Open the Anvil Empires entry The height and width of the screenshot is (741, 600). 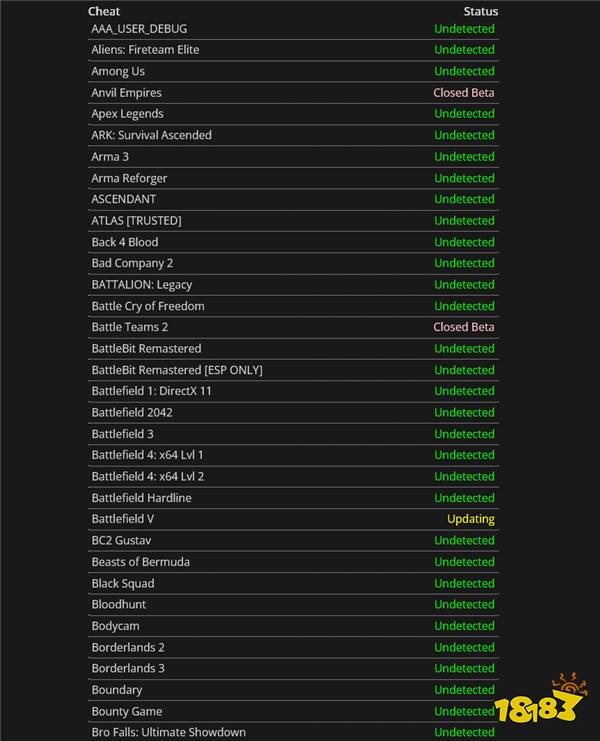[127, 93]
